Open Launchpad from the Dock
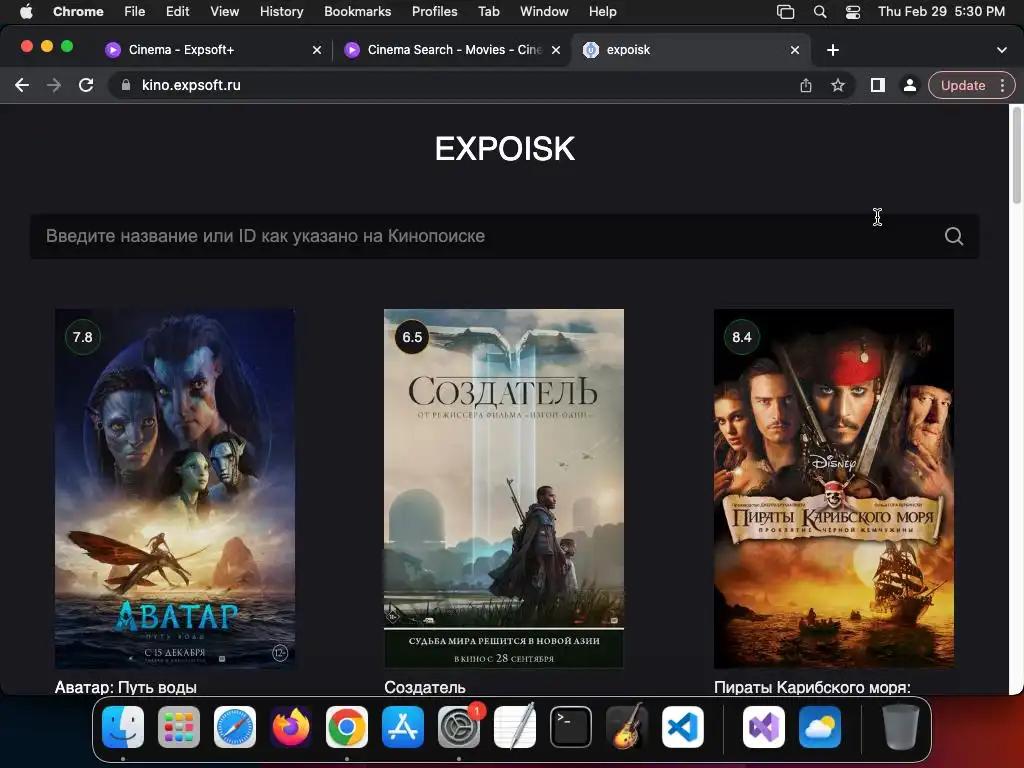 pos(179,727)
